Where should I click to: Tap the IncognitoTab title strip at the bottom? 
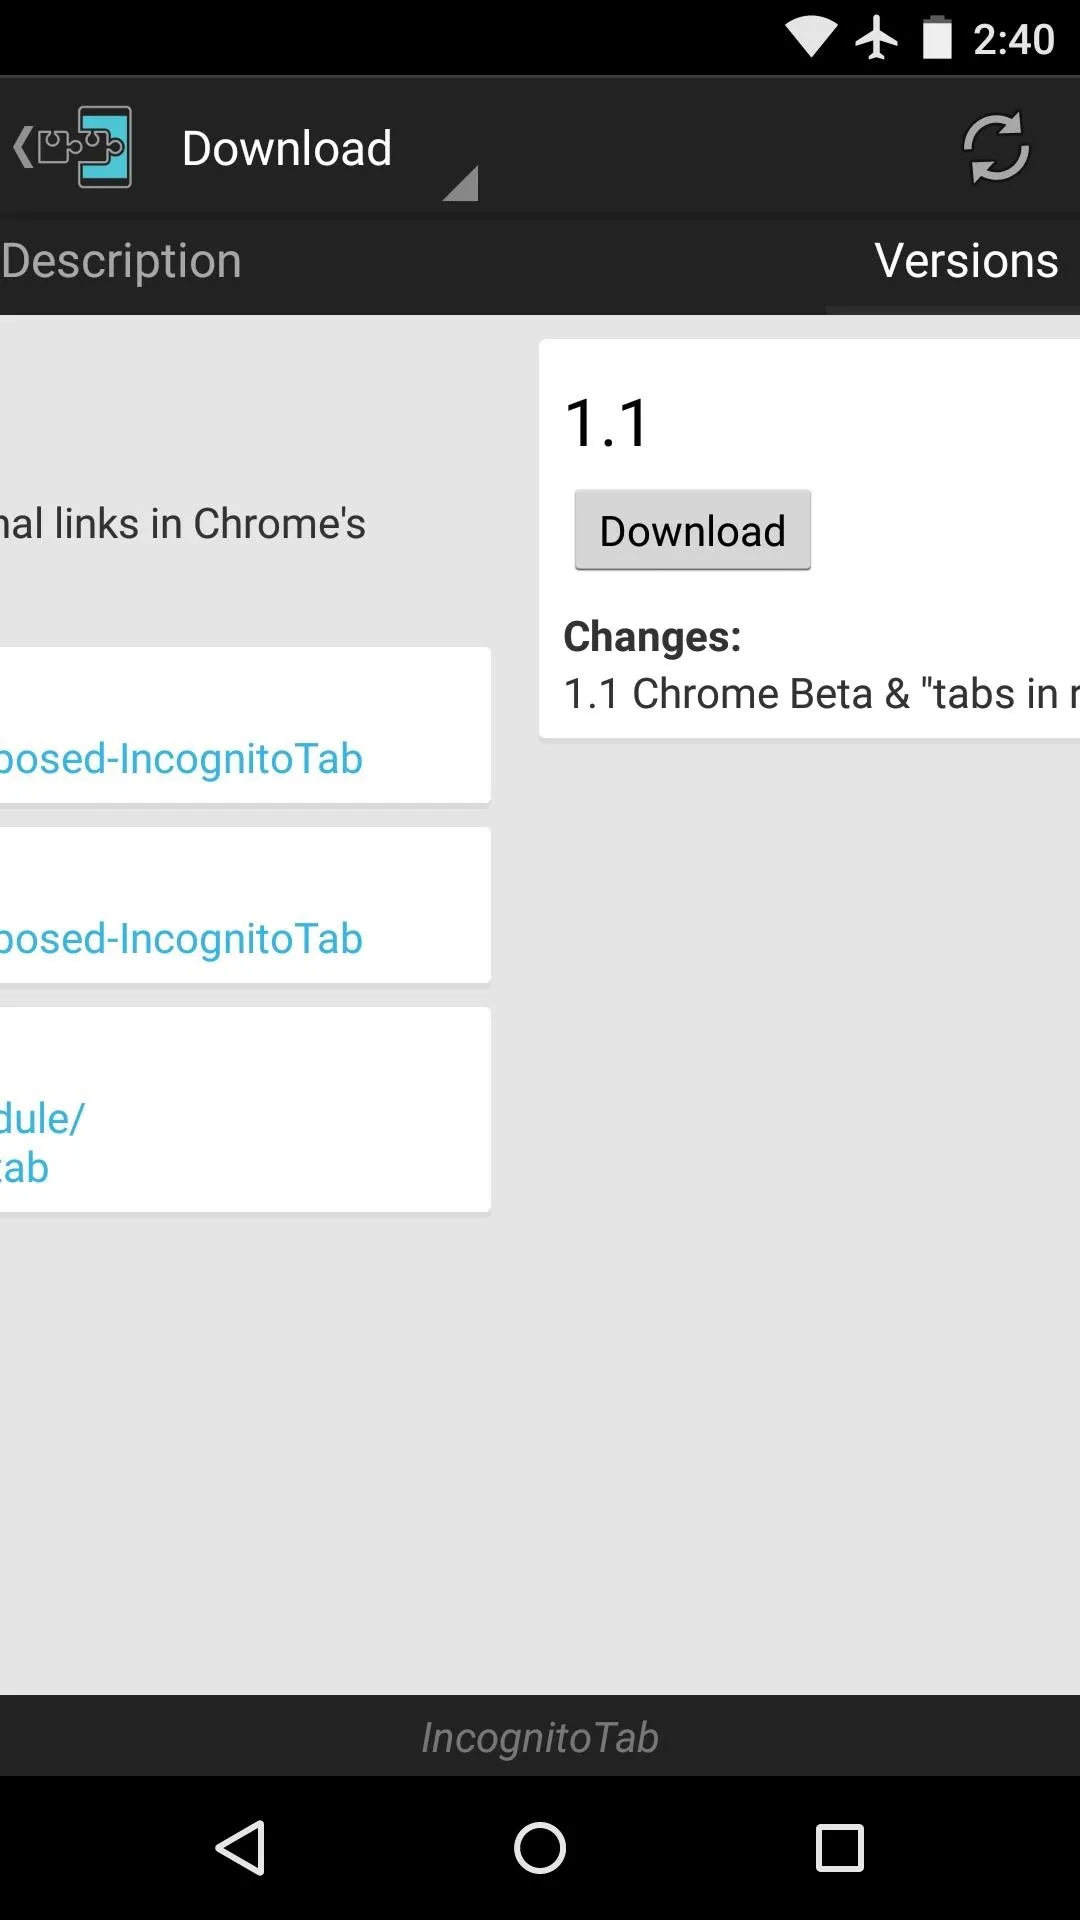[x=540, y=1737]
